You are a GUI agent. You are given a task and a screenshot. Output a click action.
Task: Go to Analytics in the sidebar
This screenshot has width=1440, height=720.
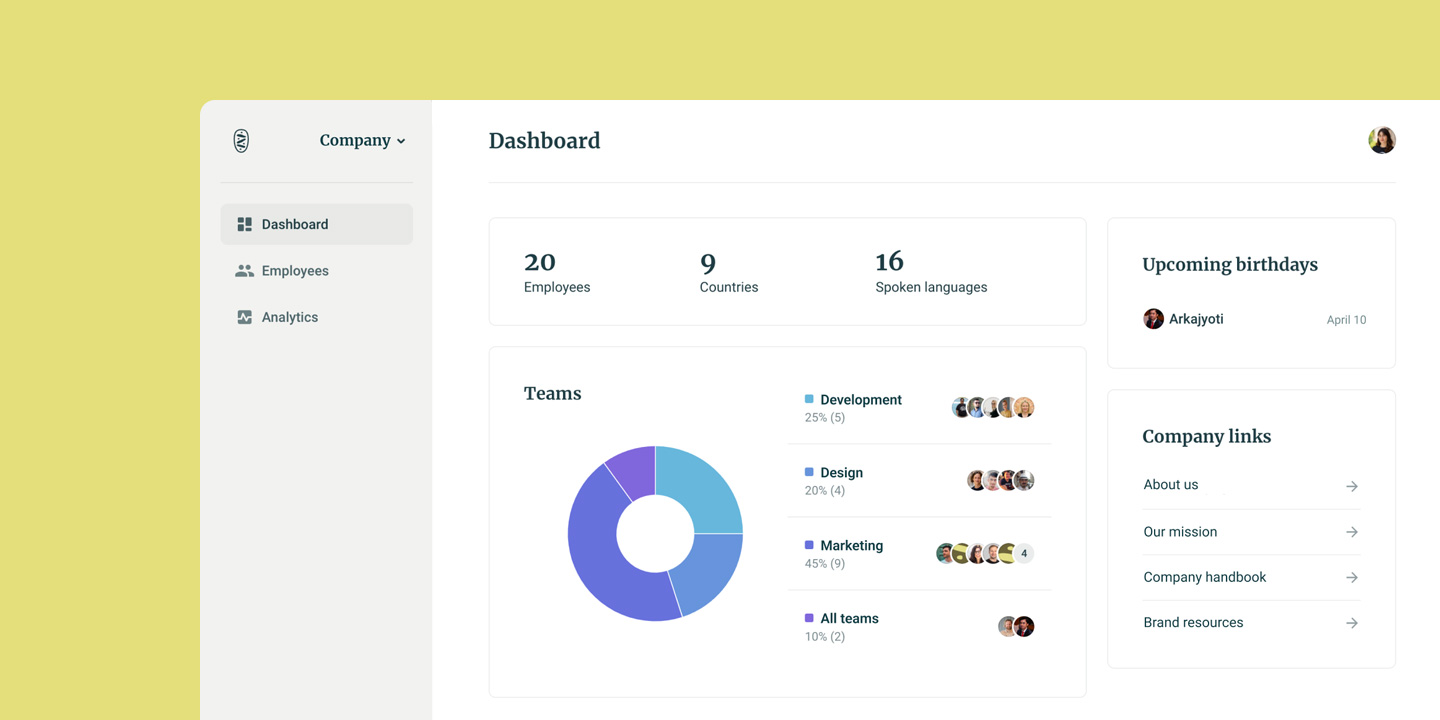point(316,317)
